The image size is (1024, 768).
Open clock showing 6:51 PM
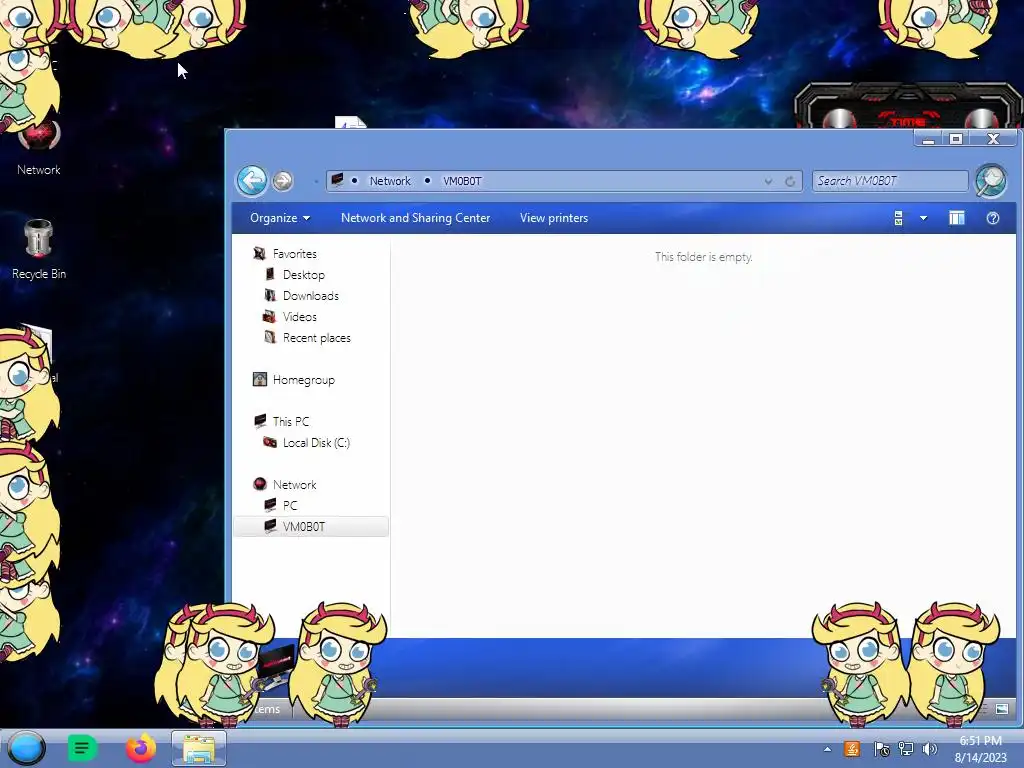(x=980, y=749)
